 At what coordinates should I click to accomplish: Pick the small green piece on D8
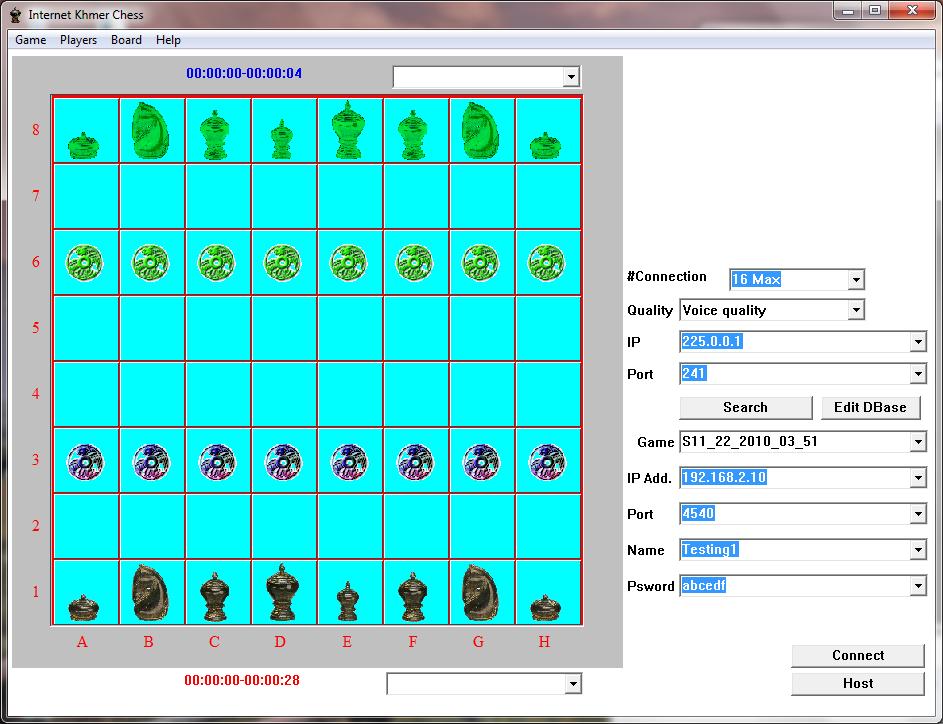[x=281, y=140]
